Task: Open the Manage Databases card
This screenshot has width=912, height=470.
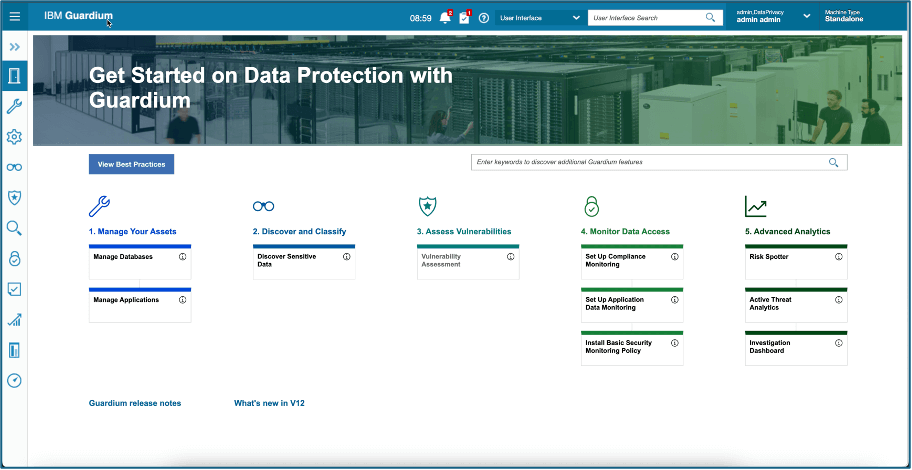Action: click(x=140, y=262)
